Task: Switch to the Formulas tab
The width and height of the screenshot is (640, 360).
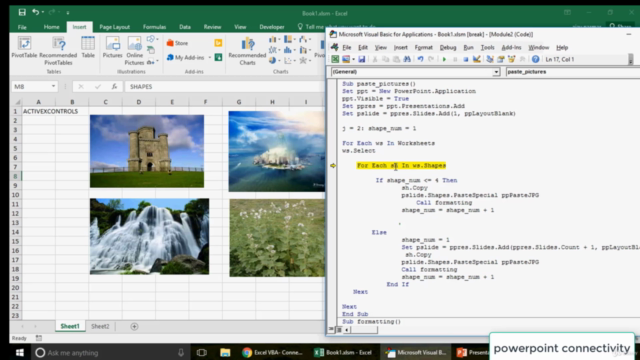Action: [x=154, y=27]
